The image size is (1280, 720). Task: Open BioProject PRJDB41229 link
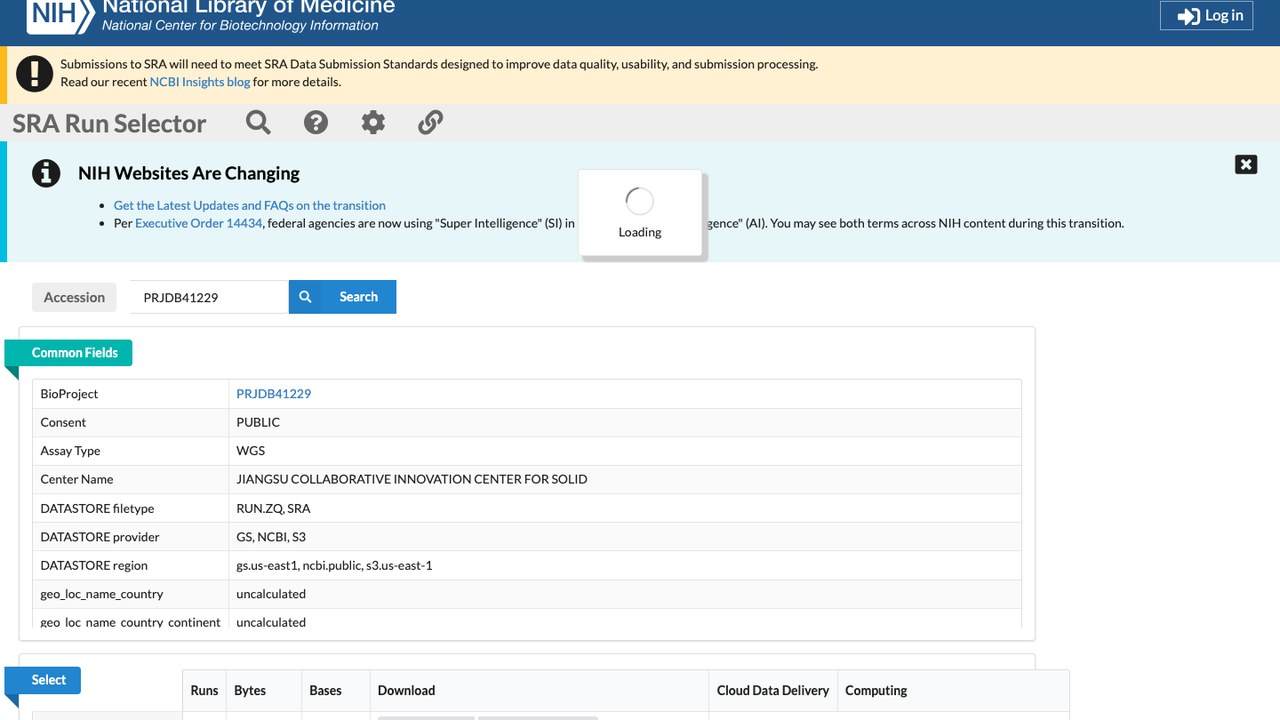click(274, 394)
